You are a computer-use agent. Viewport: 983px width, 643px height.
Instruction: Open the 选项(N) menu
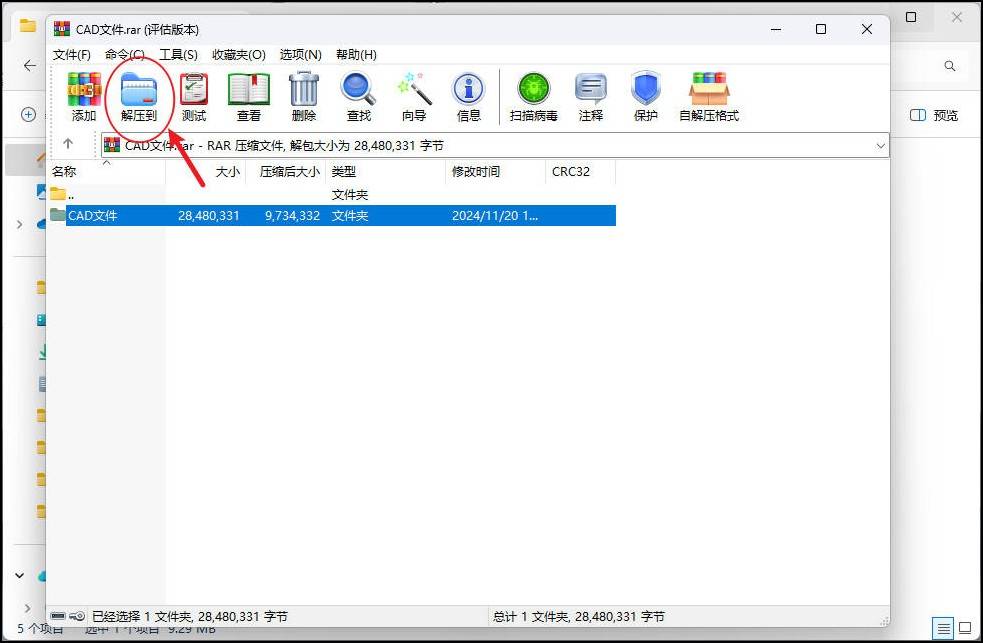(300, 55)
